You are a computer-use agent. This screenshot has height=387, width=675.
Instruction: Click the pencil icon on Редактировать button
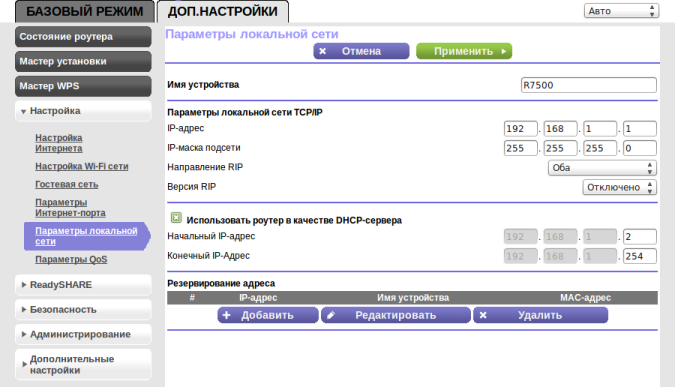[x=331, y=315]
